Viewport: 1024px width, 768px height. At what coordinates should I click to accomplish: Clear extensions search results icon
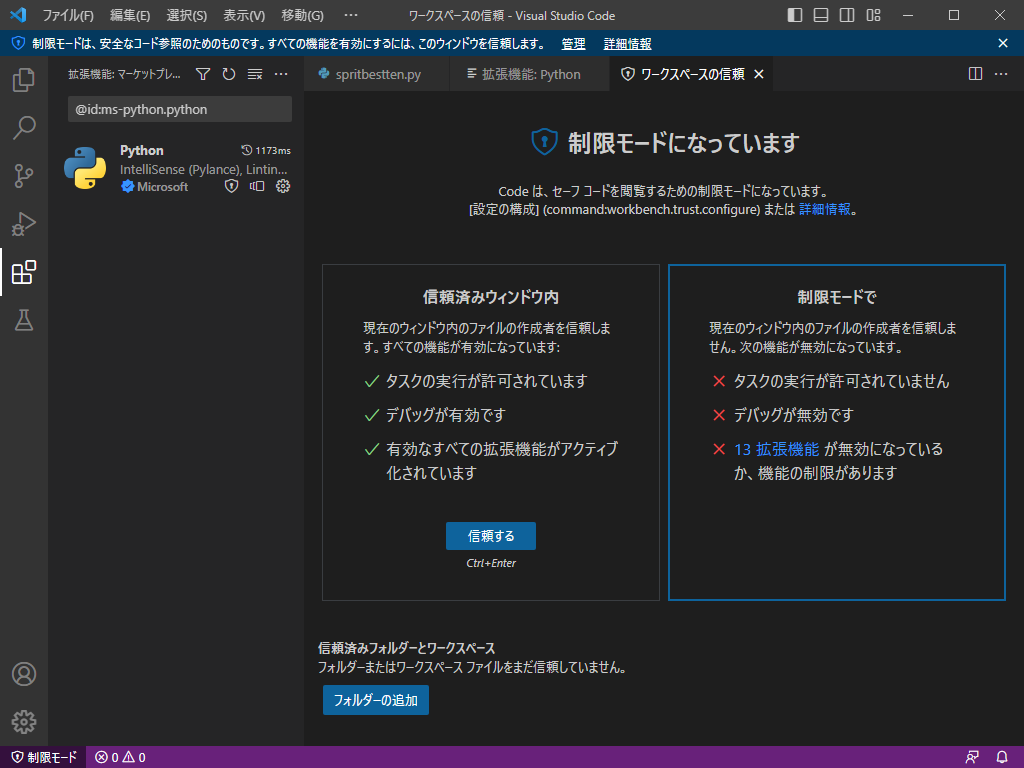255,74
